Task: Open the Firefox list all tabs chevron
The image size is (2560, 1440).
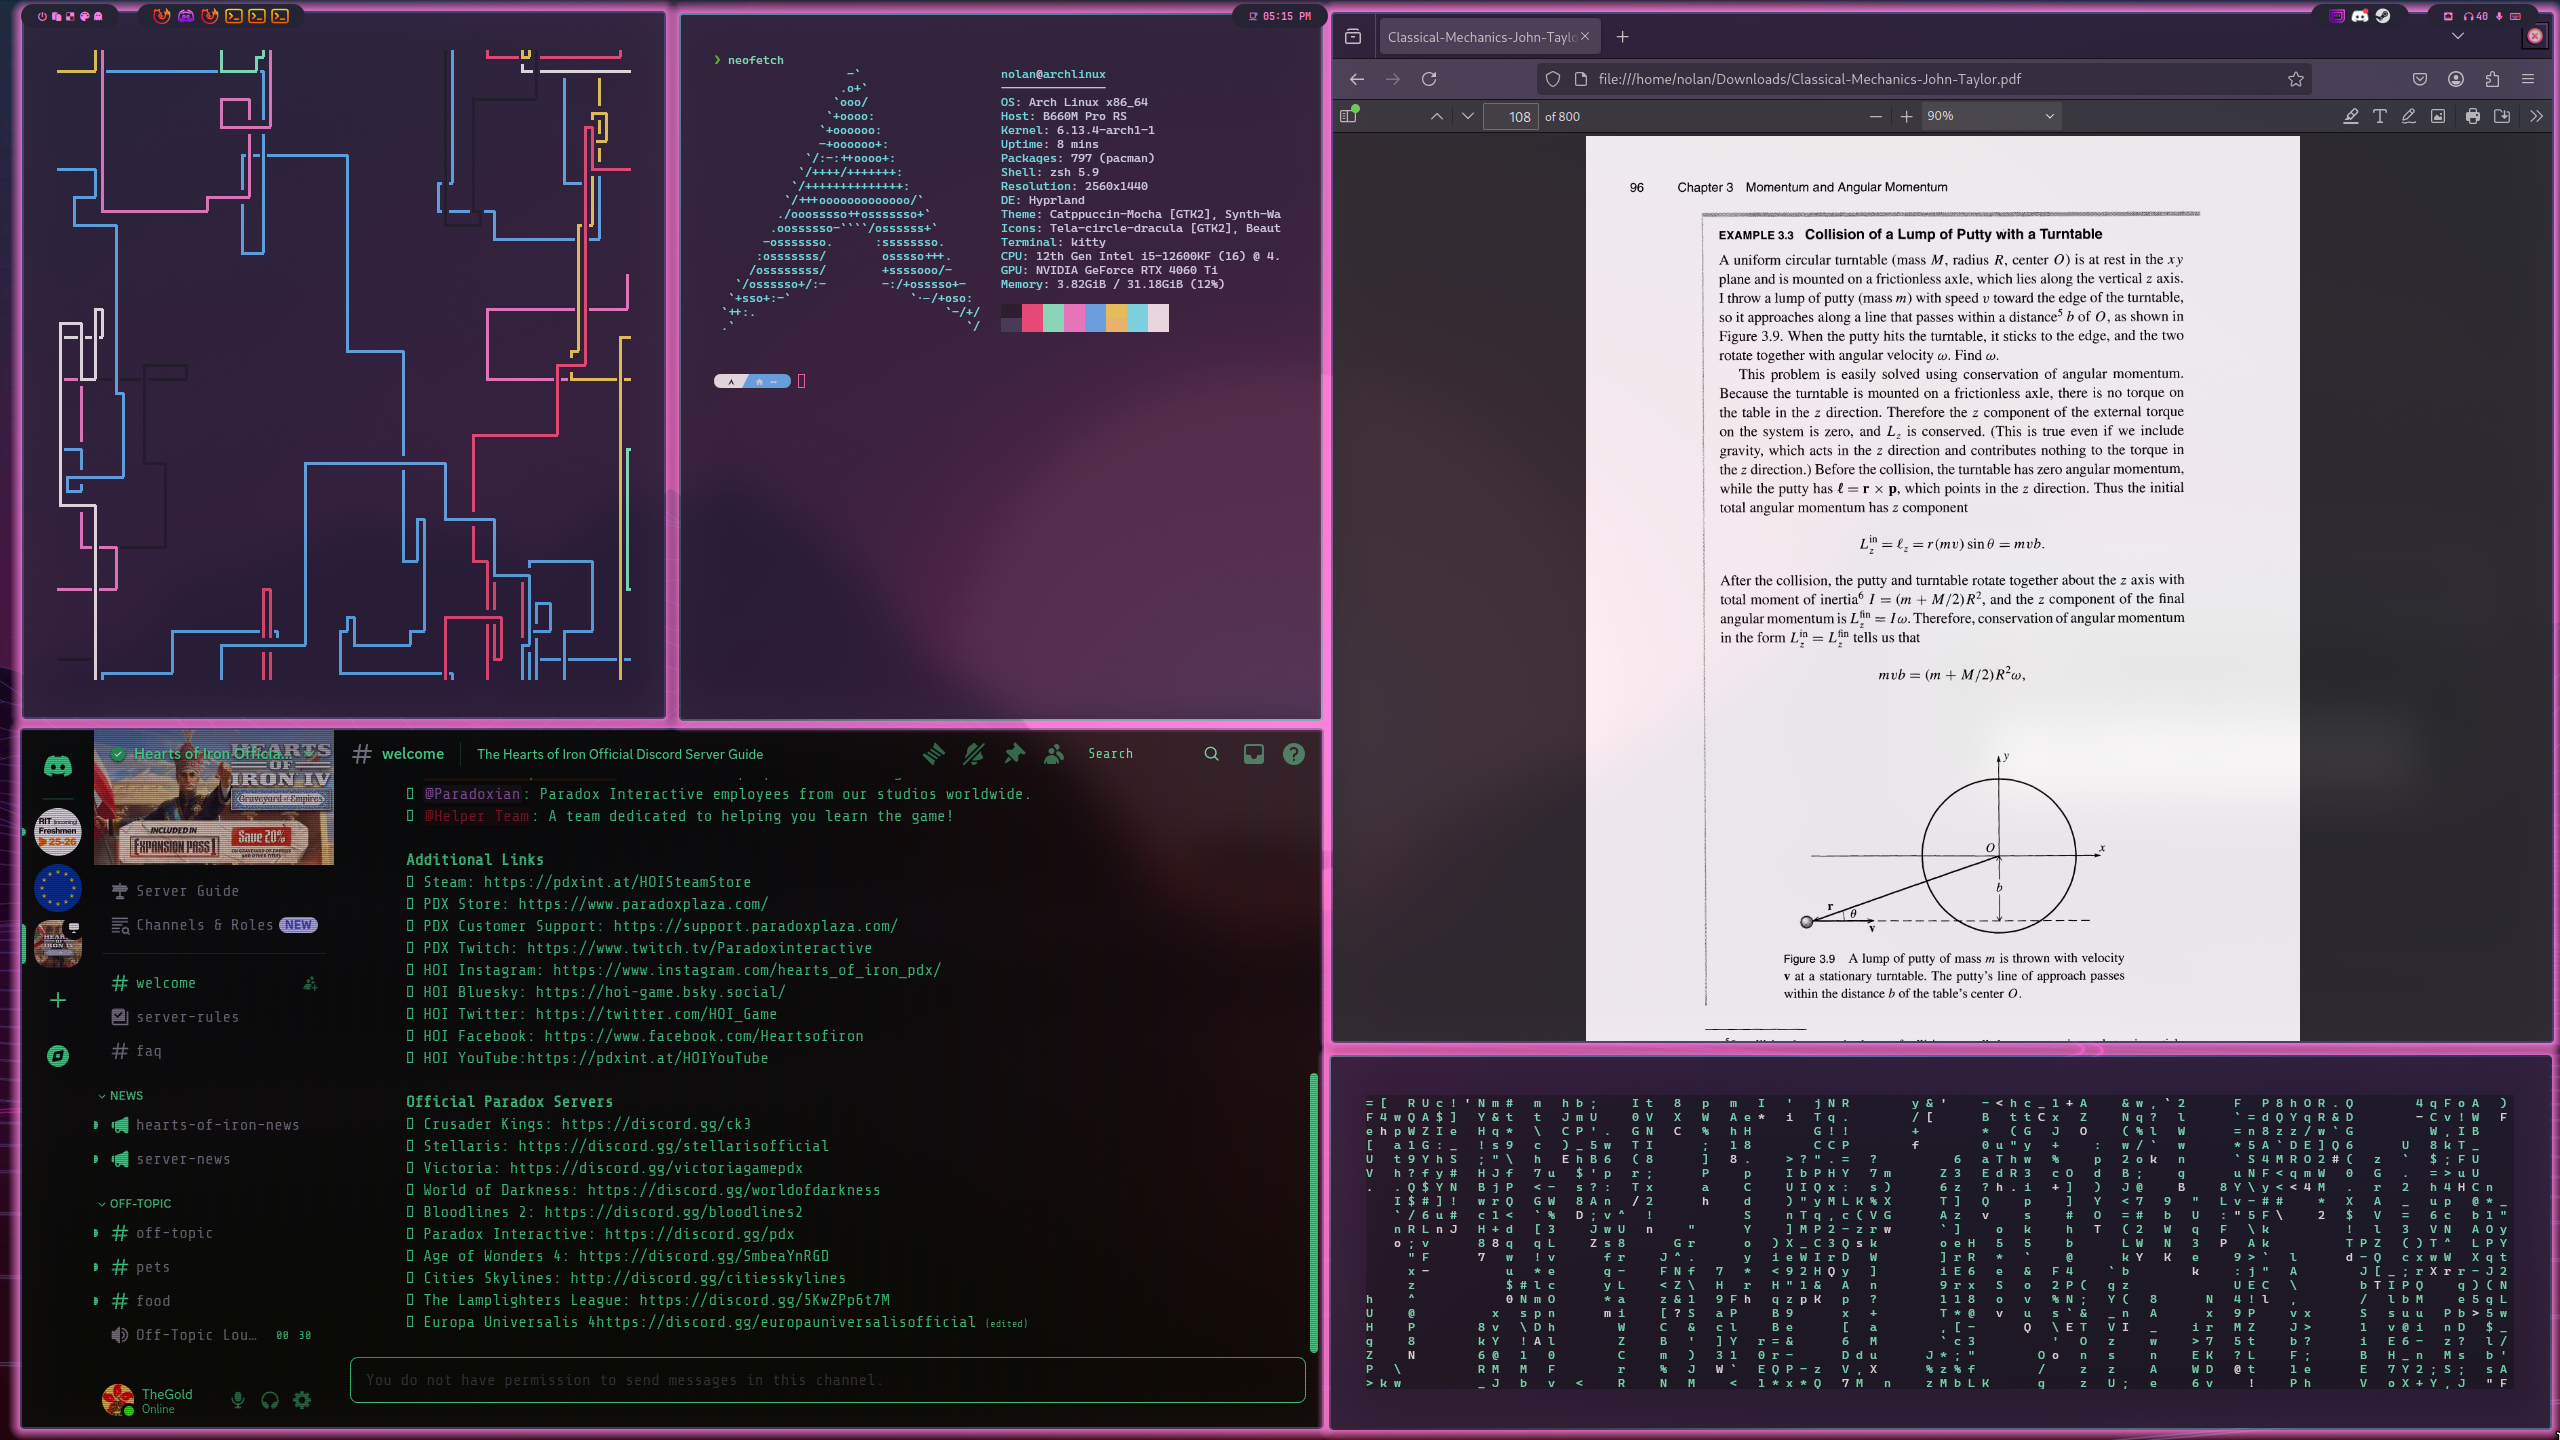Action: click(2458, 37)
